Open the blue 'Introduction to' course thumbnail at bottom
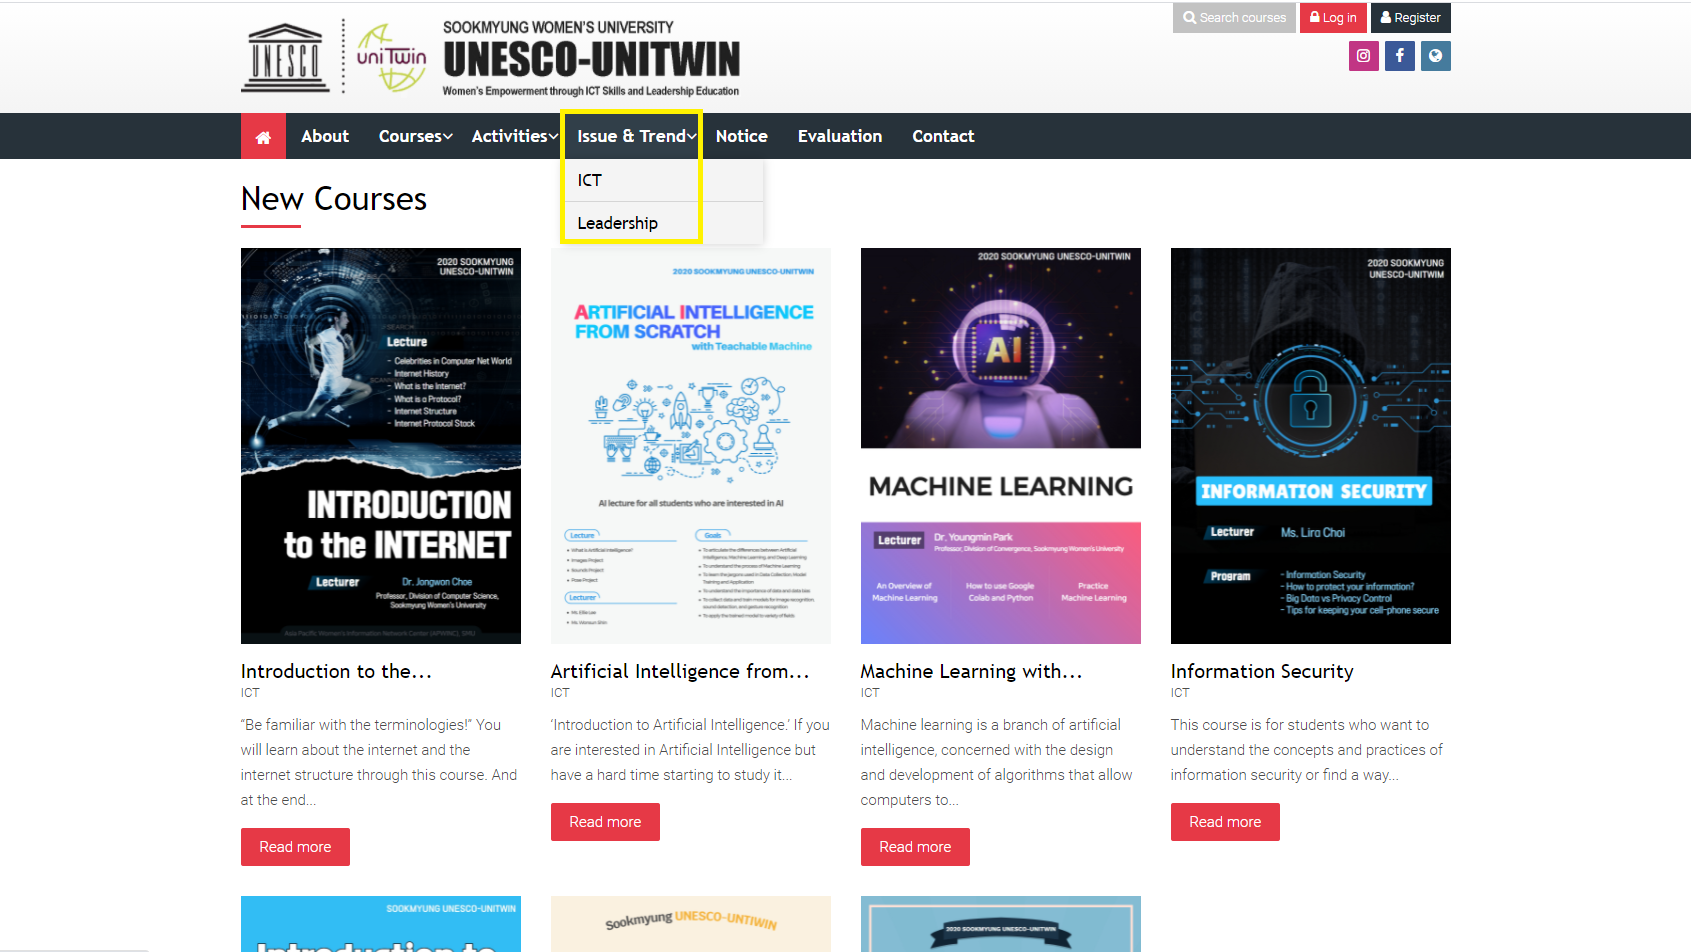This screenshot has height=952, width=1691. point(381,924)
